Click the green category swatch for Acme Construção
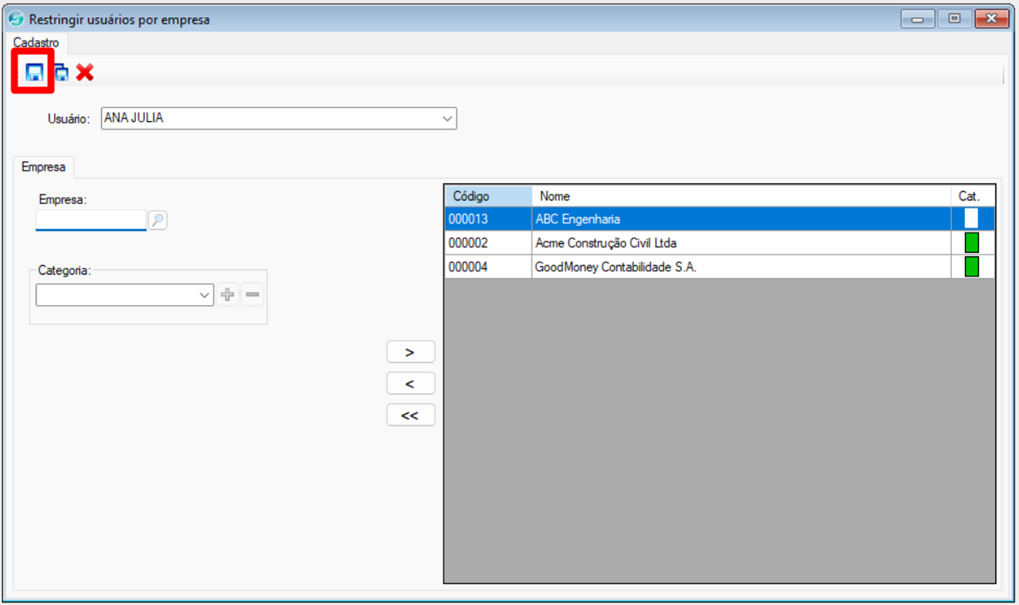 972,243
